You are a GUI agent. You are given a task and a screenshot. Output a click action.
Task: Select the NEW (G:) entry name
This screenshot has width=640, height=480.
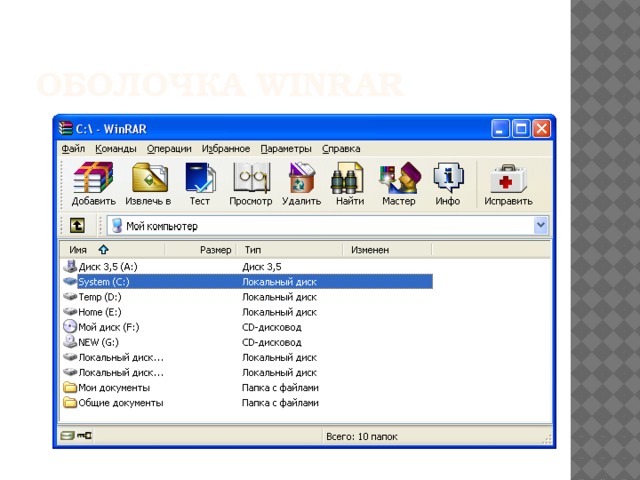pyautogui.click(x=98, y=342)
